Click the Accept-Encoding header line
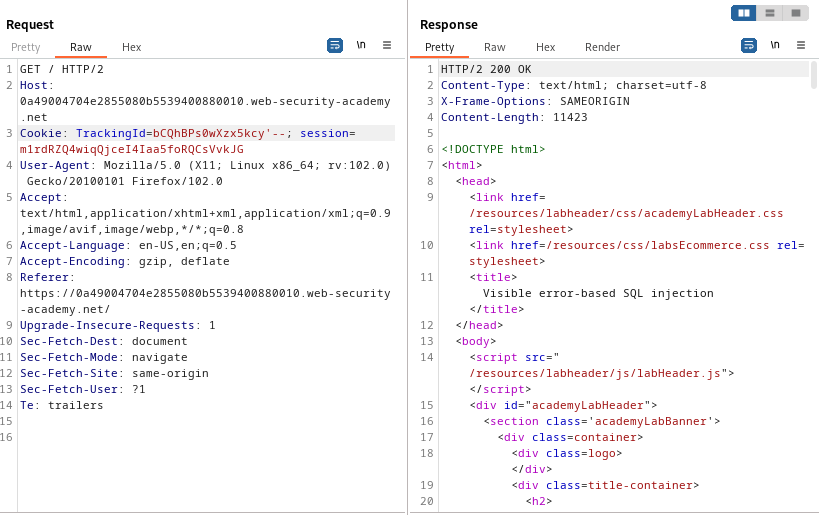Screen dimensions: 820x515 coord(124,261)
